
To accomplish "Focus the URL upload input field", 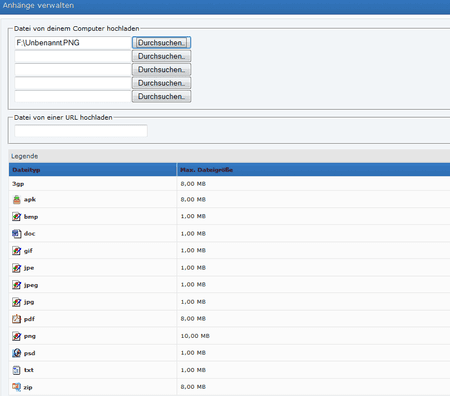I will pos(81,131).
